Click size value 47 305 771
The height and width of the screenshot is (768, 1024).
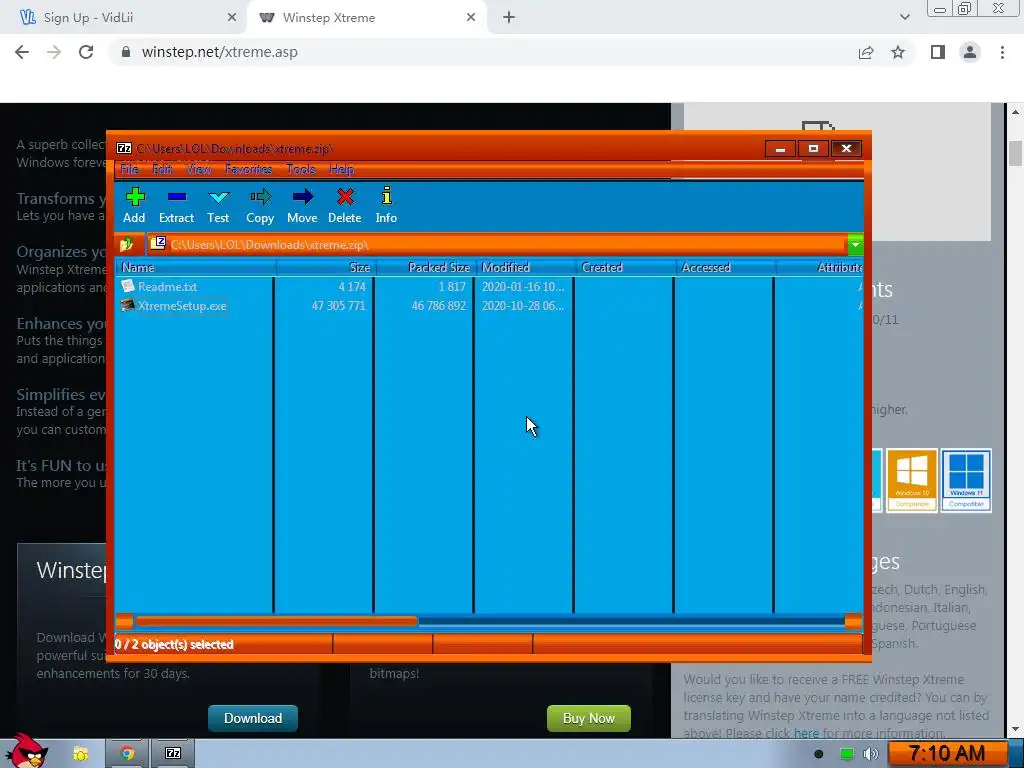(338, 306)
